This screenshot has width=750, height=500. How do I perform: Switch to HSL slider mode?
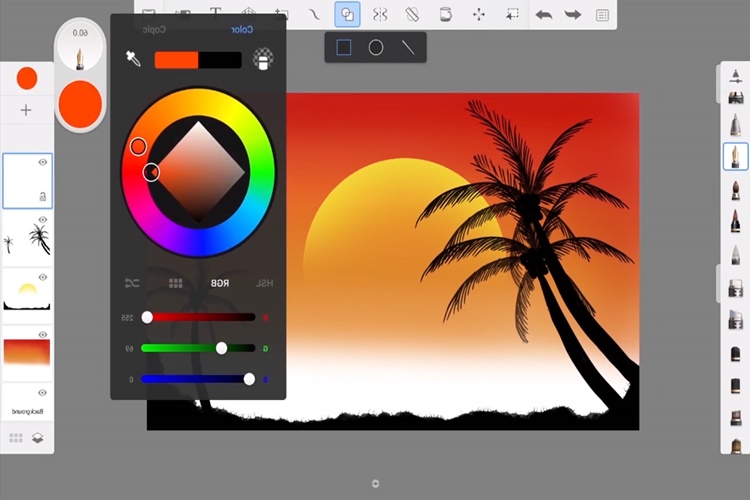coord(264,283)
